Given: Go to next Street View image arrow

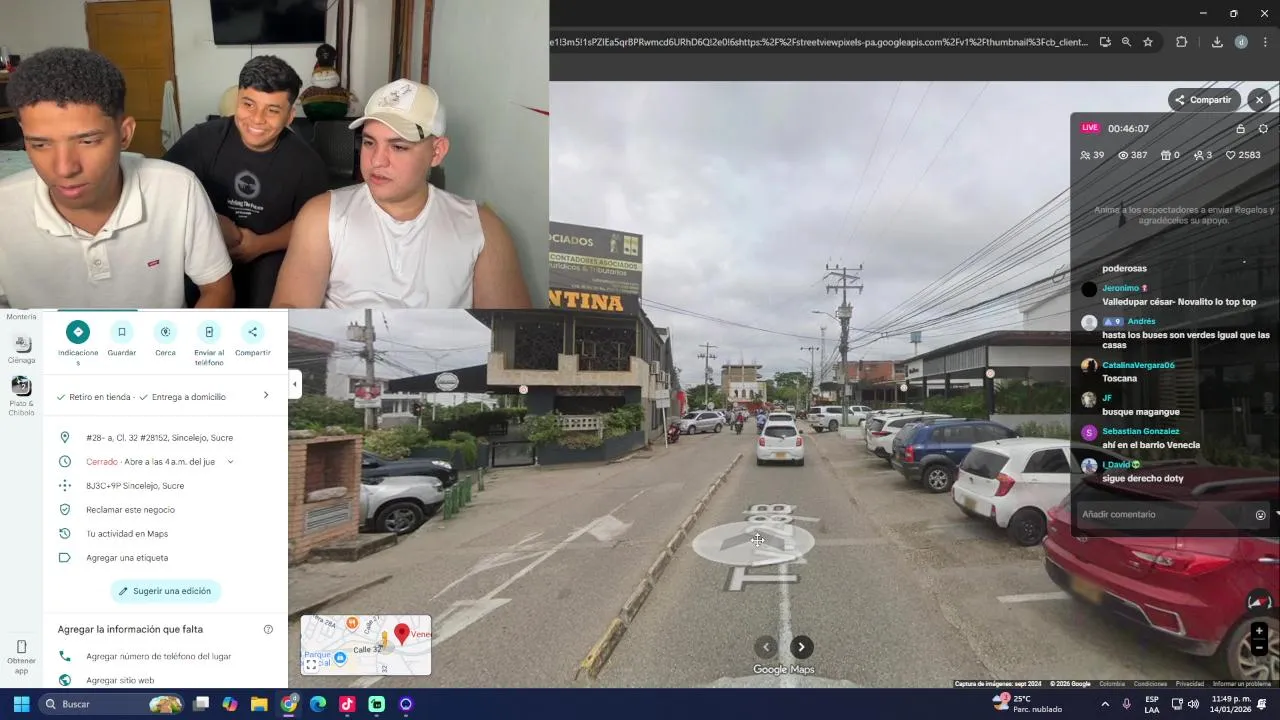Looking at the screenshot, I should 801,647.
